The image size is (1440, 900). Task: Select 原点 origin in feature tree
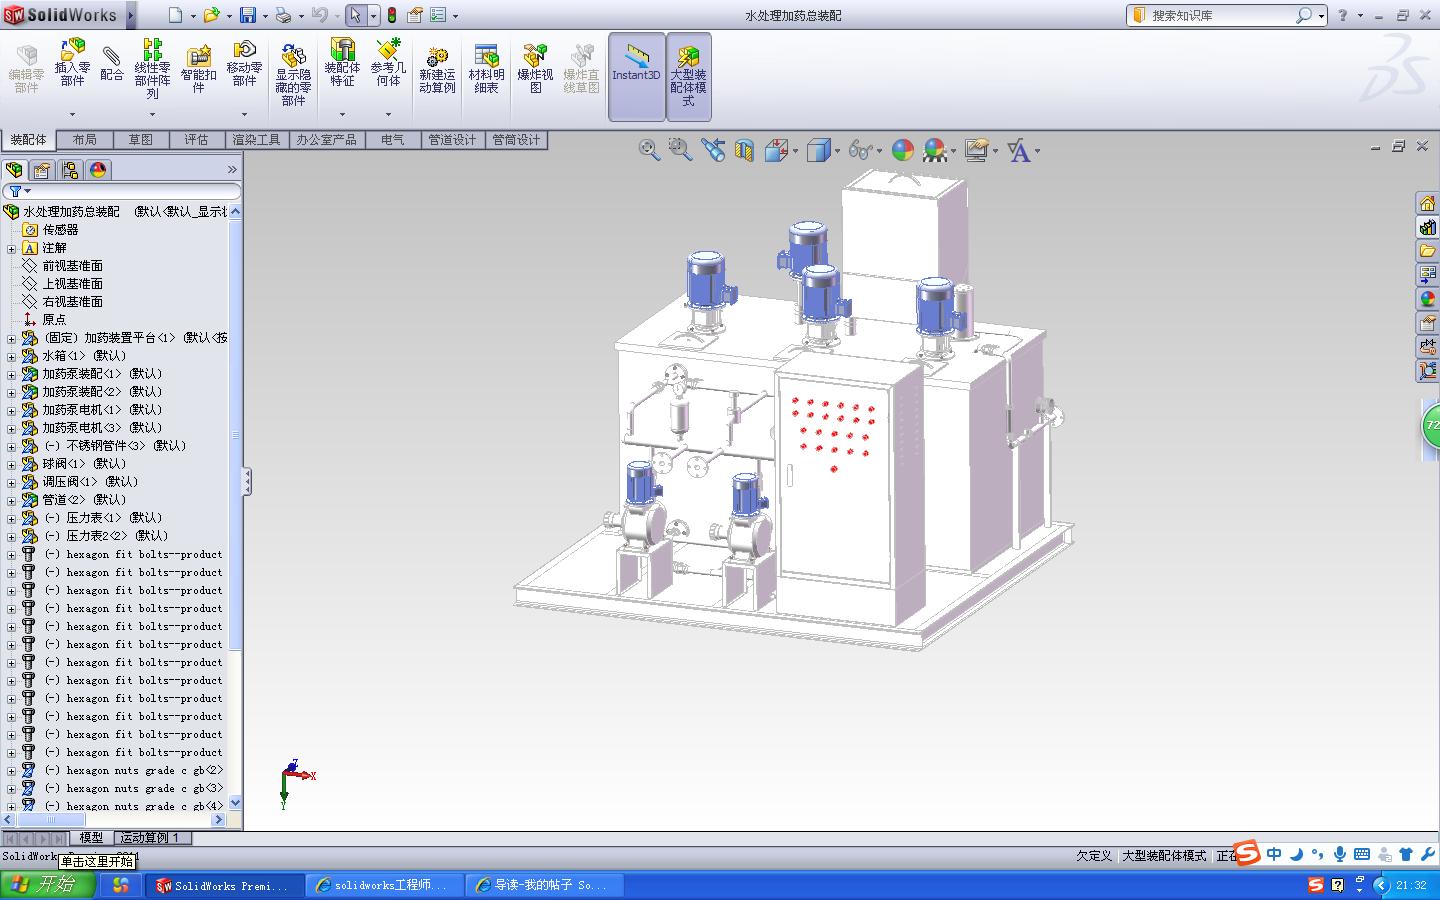[x=54, y=320]
